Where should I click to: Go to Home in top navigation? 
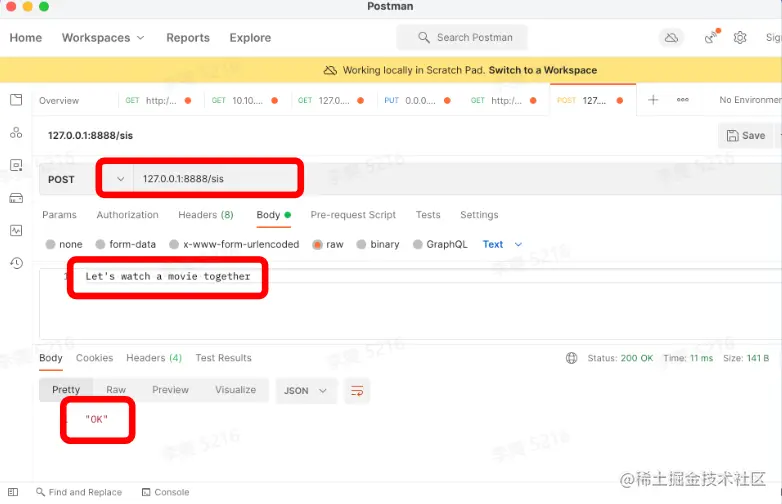pyautogui.click(x=25, y=38)
